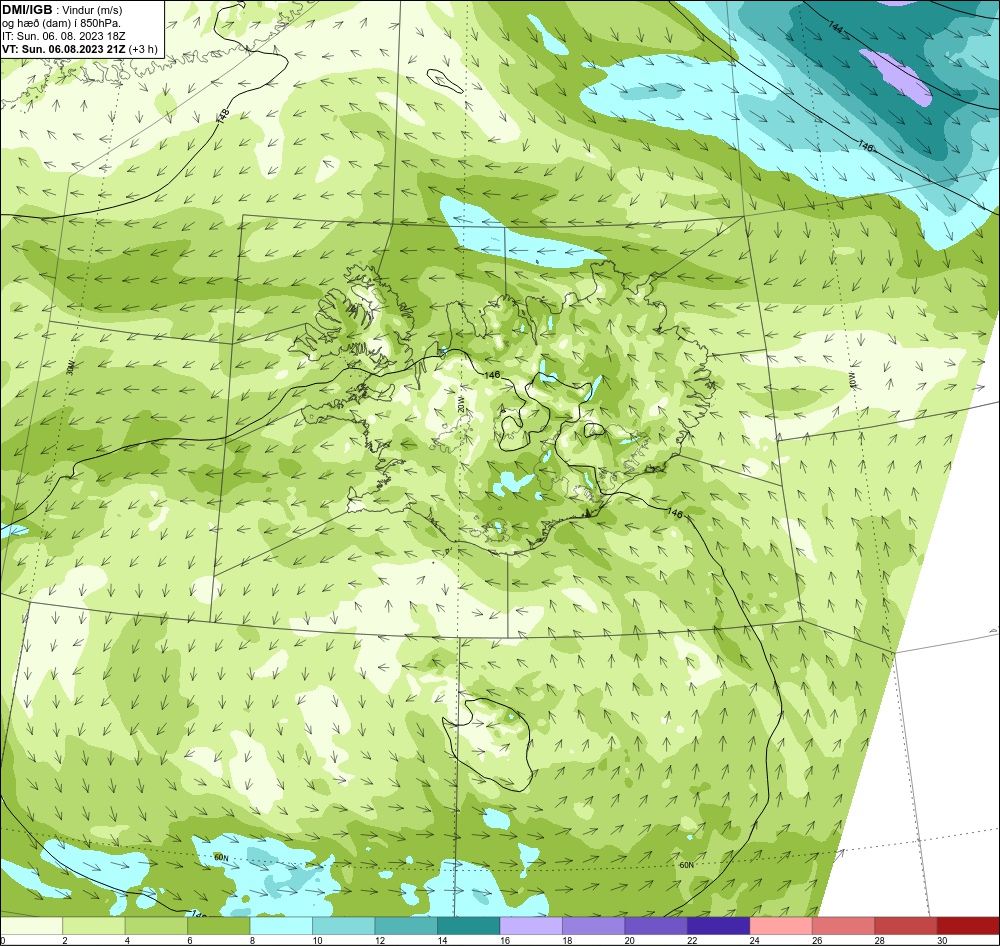Click the 28–30 m/s red legend swatch
This screenshot has width=1000, height=946.
[906, 926]
